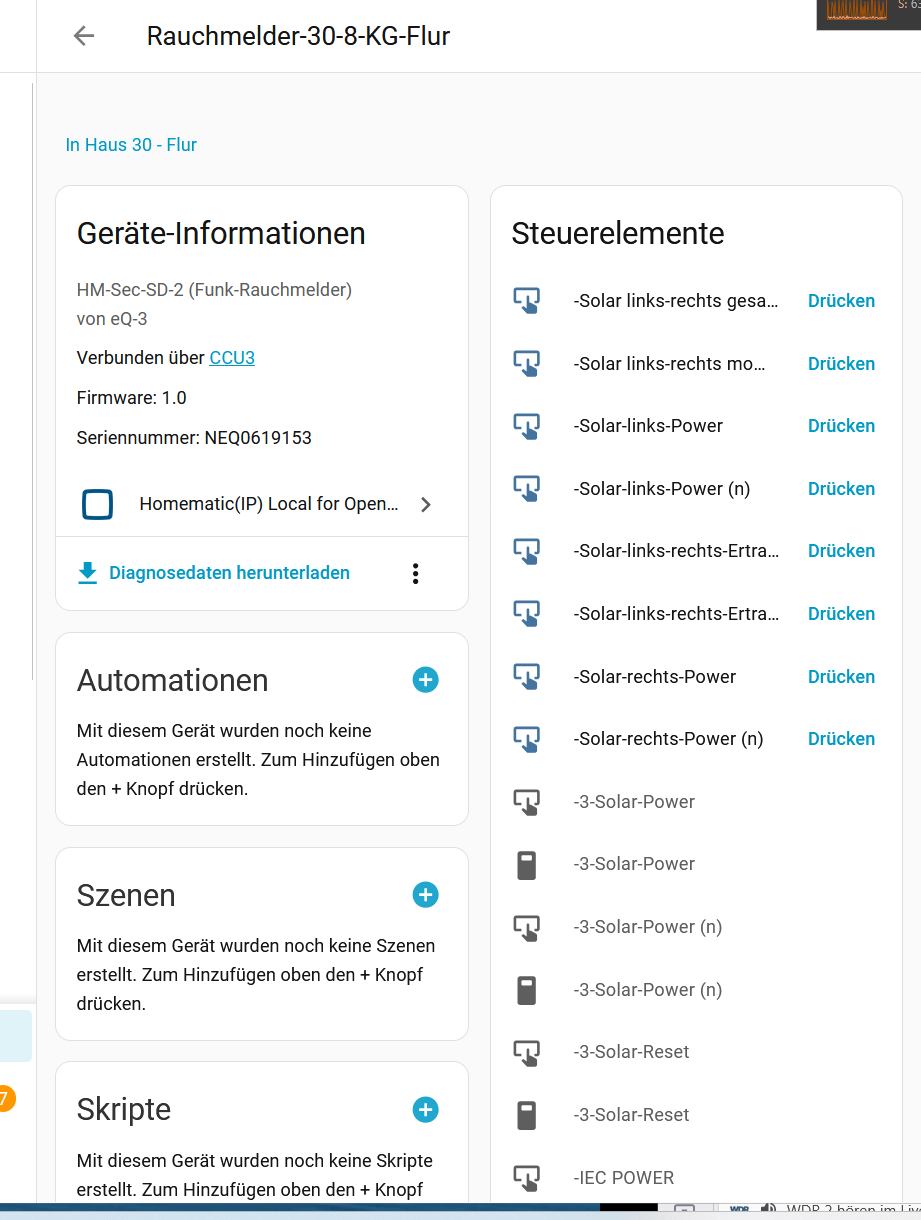Click the orange notification badge in sidebar
Image resolution: width=921 pixels, height=1220 pixels.
(5, 1099)
